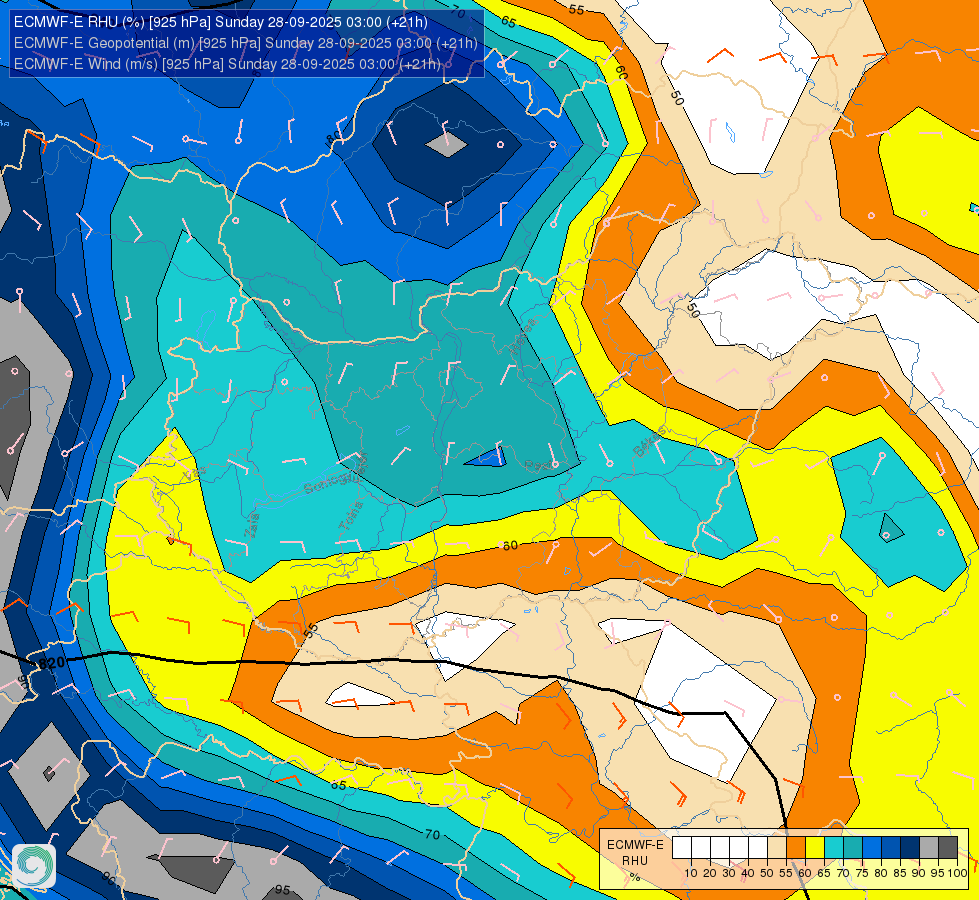Viewport: 979px width, 900px height.
Task: Pick the navy 85–90% legend swatch
Action: (910, 848)
